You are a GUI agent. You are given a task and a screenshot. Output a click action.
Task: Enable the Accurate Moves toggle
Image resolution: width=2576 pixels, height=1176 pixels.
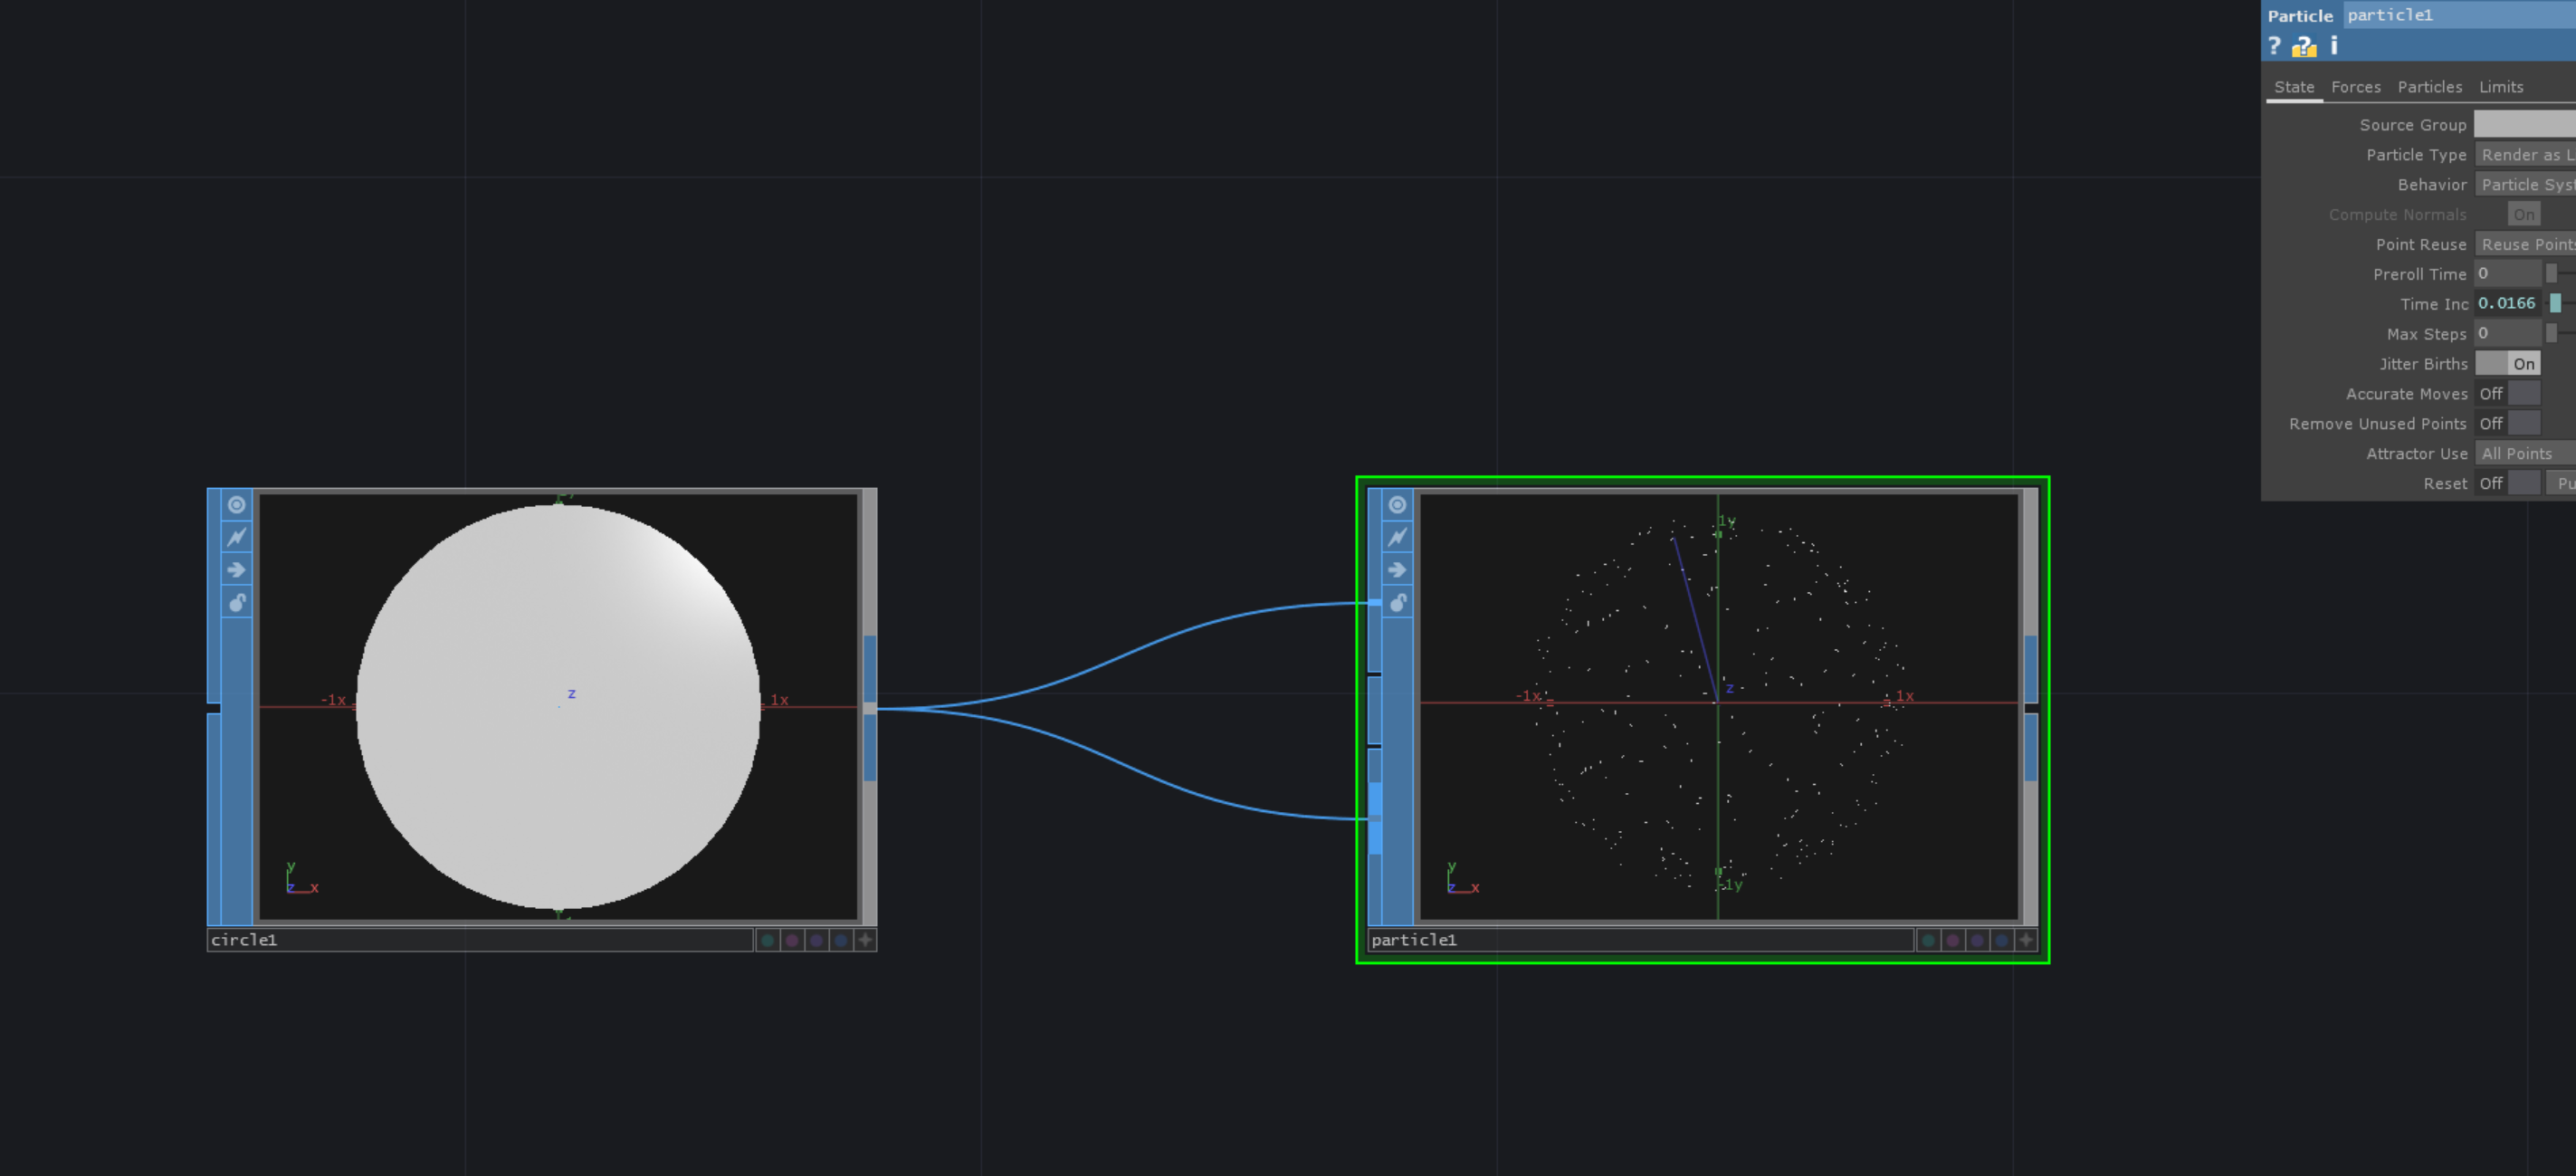[2507, 394]
